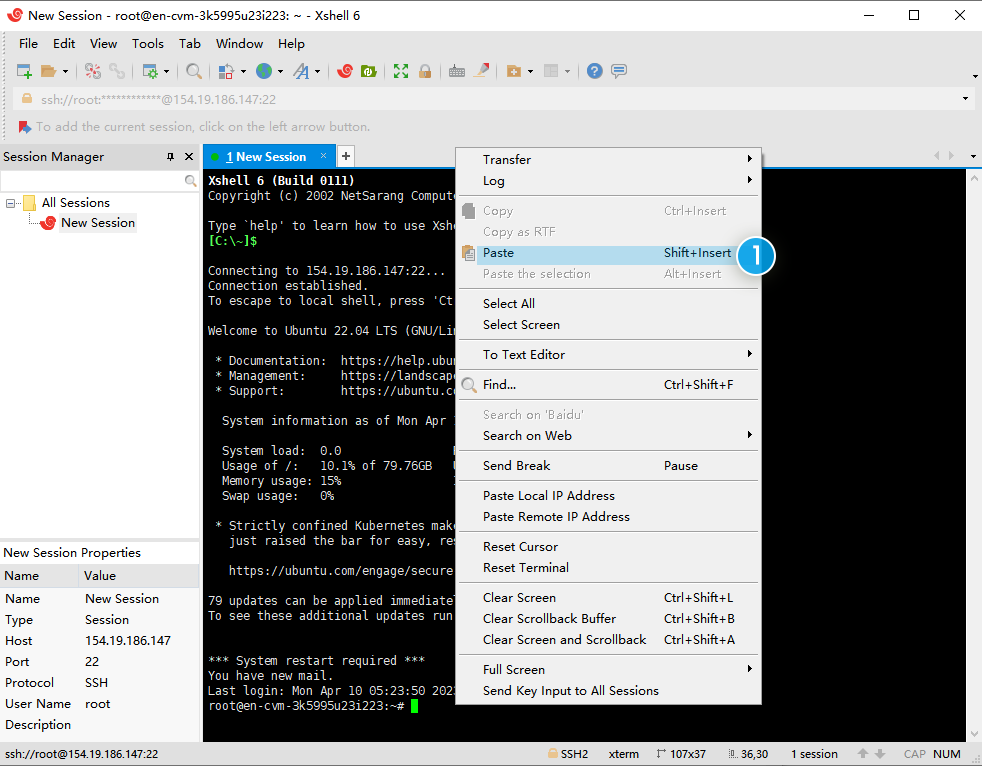Open the Window menu
Image resolution: width=982 pixels, height=766 pixels.
[x=239, y=44]
